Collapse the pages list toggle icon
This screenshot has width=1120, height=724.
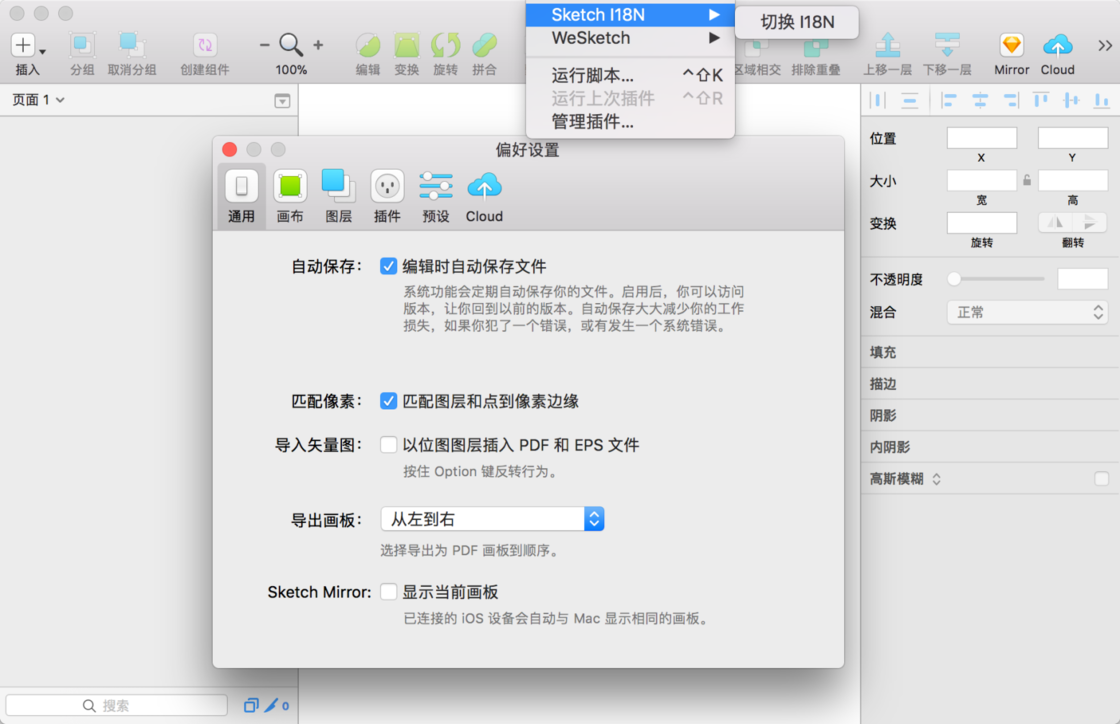click(282, 101)
